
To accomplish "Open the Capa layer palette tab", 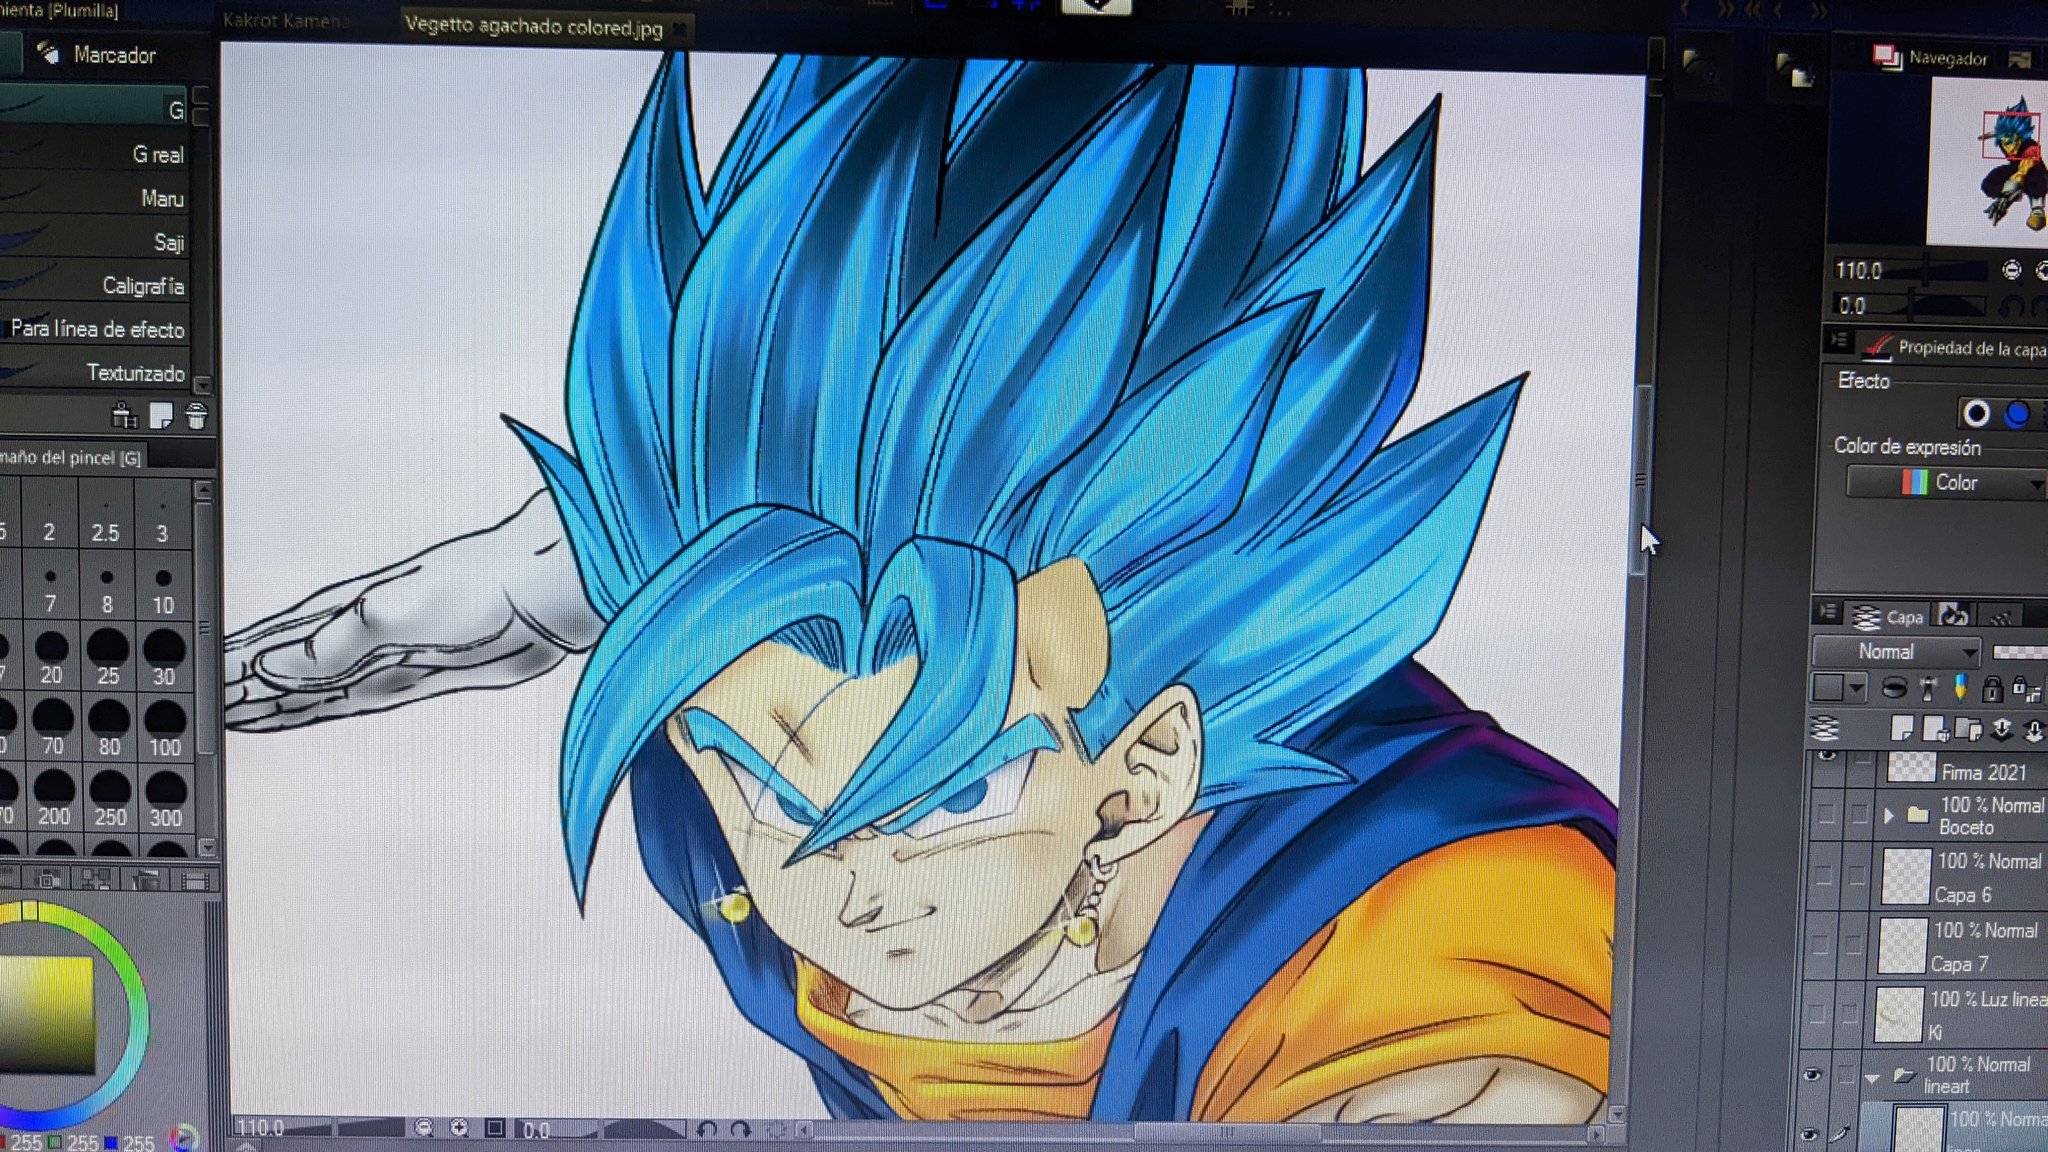I will [1888, 617].
